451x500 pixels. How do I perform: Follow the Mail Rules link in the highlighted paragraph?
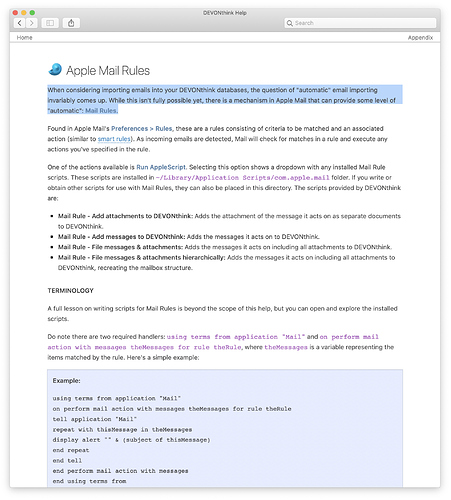101,111
